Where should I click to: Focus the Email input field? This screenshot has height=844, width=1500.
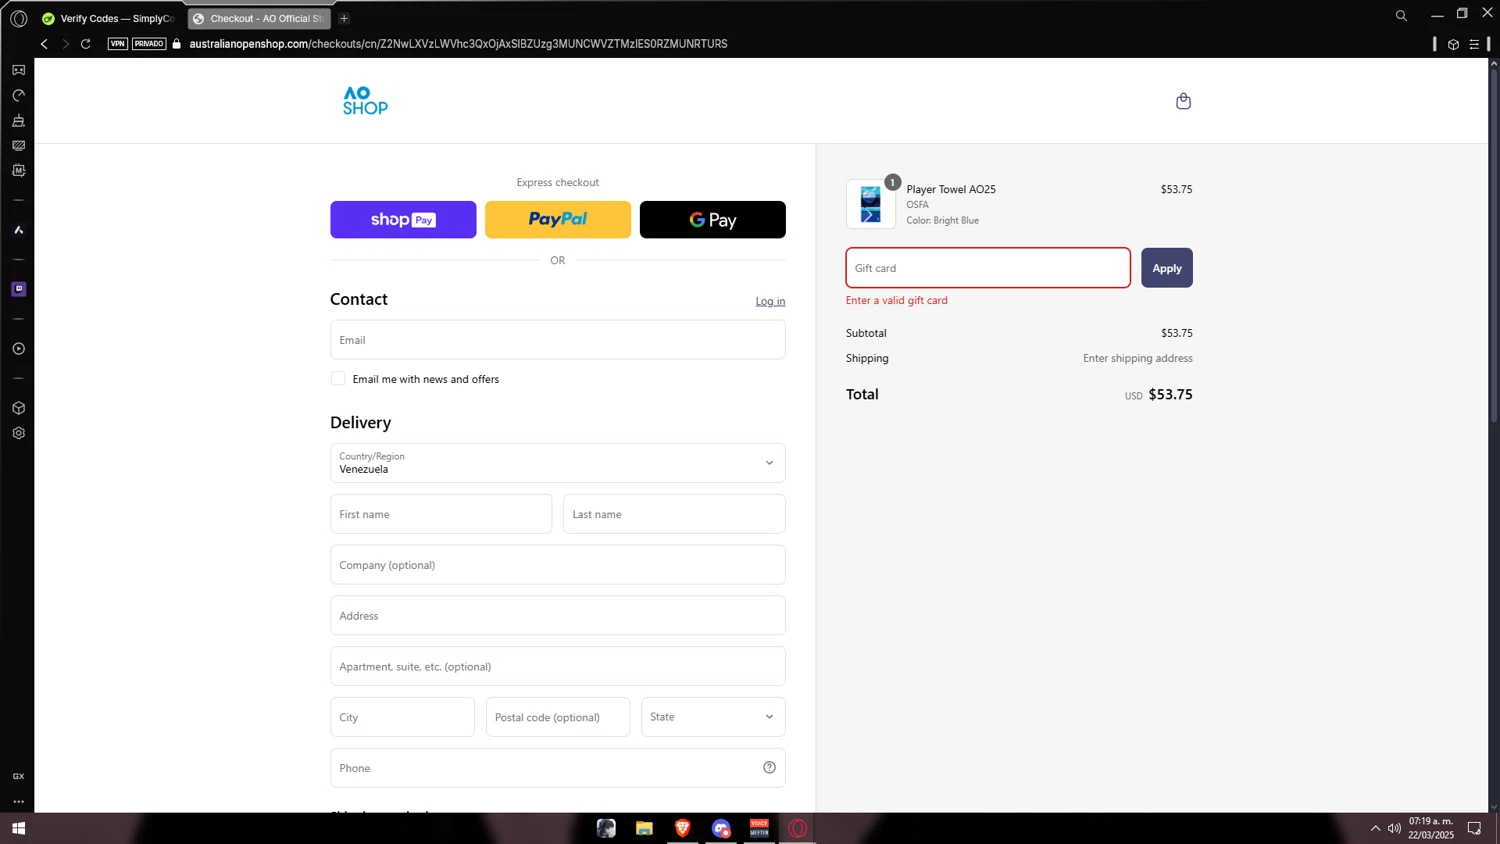pyautogui.click(x=558, y=340)
